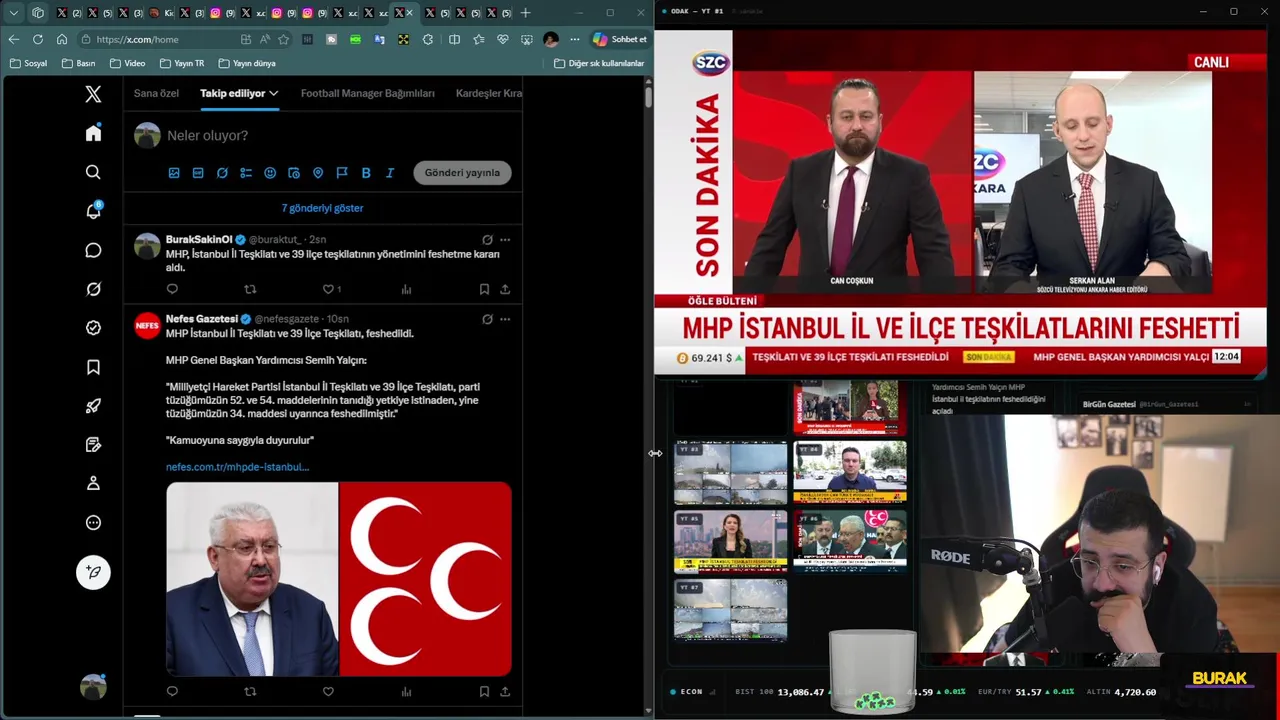Open emoji picker in post composer
Viewport: 1280px width, 720px height.
click(x=270, y=173)
